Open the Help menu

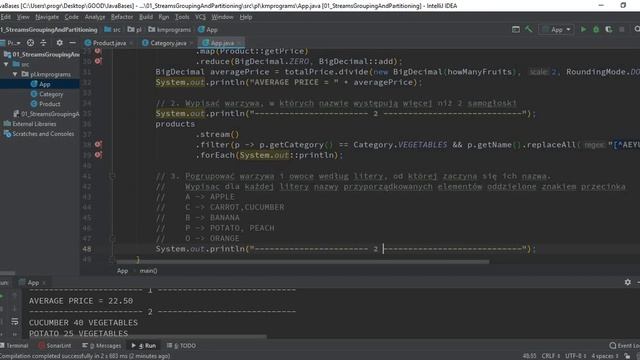pos(246,17)
